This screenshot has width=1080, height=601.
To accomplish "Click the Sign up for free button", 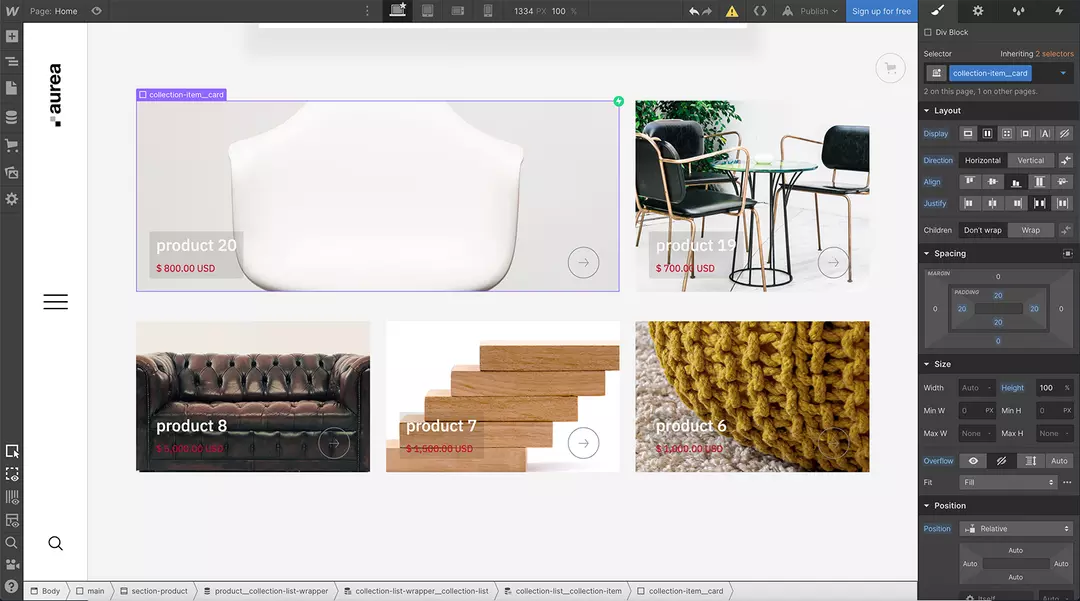I will [x=881, y=11].
